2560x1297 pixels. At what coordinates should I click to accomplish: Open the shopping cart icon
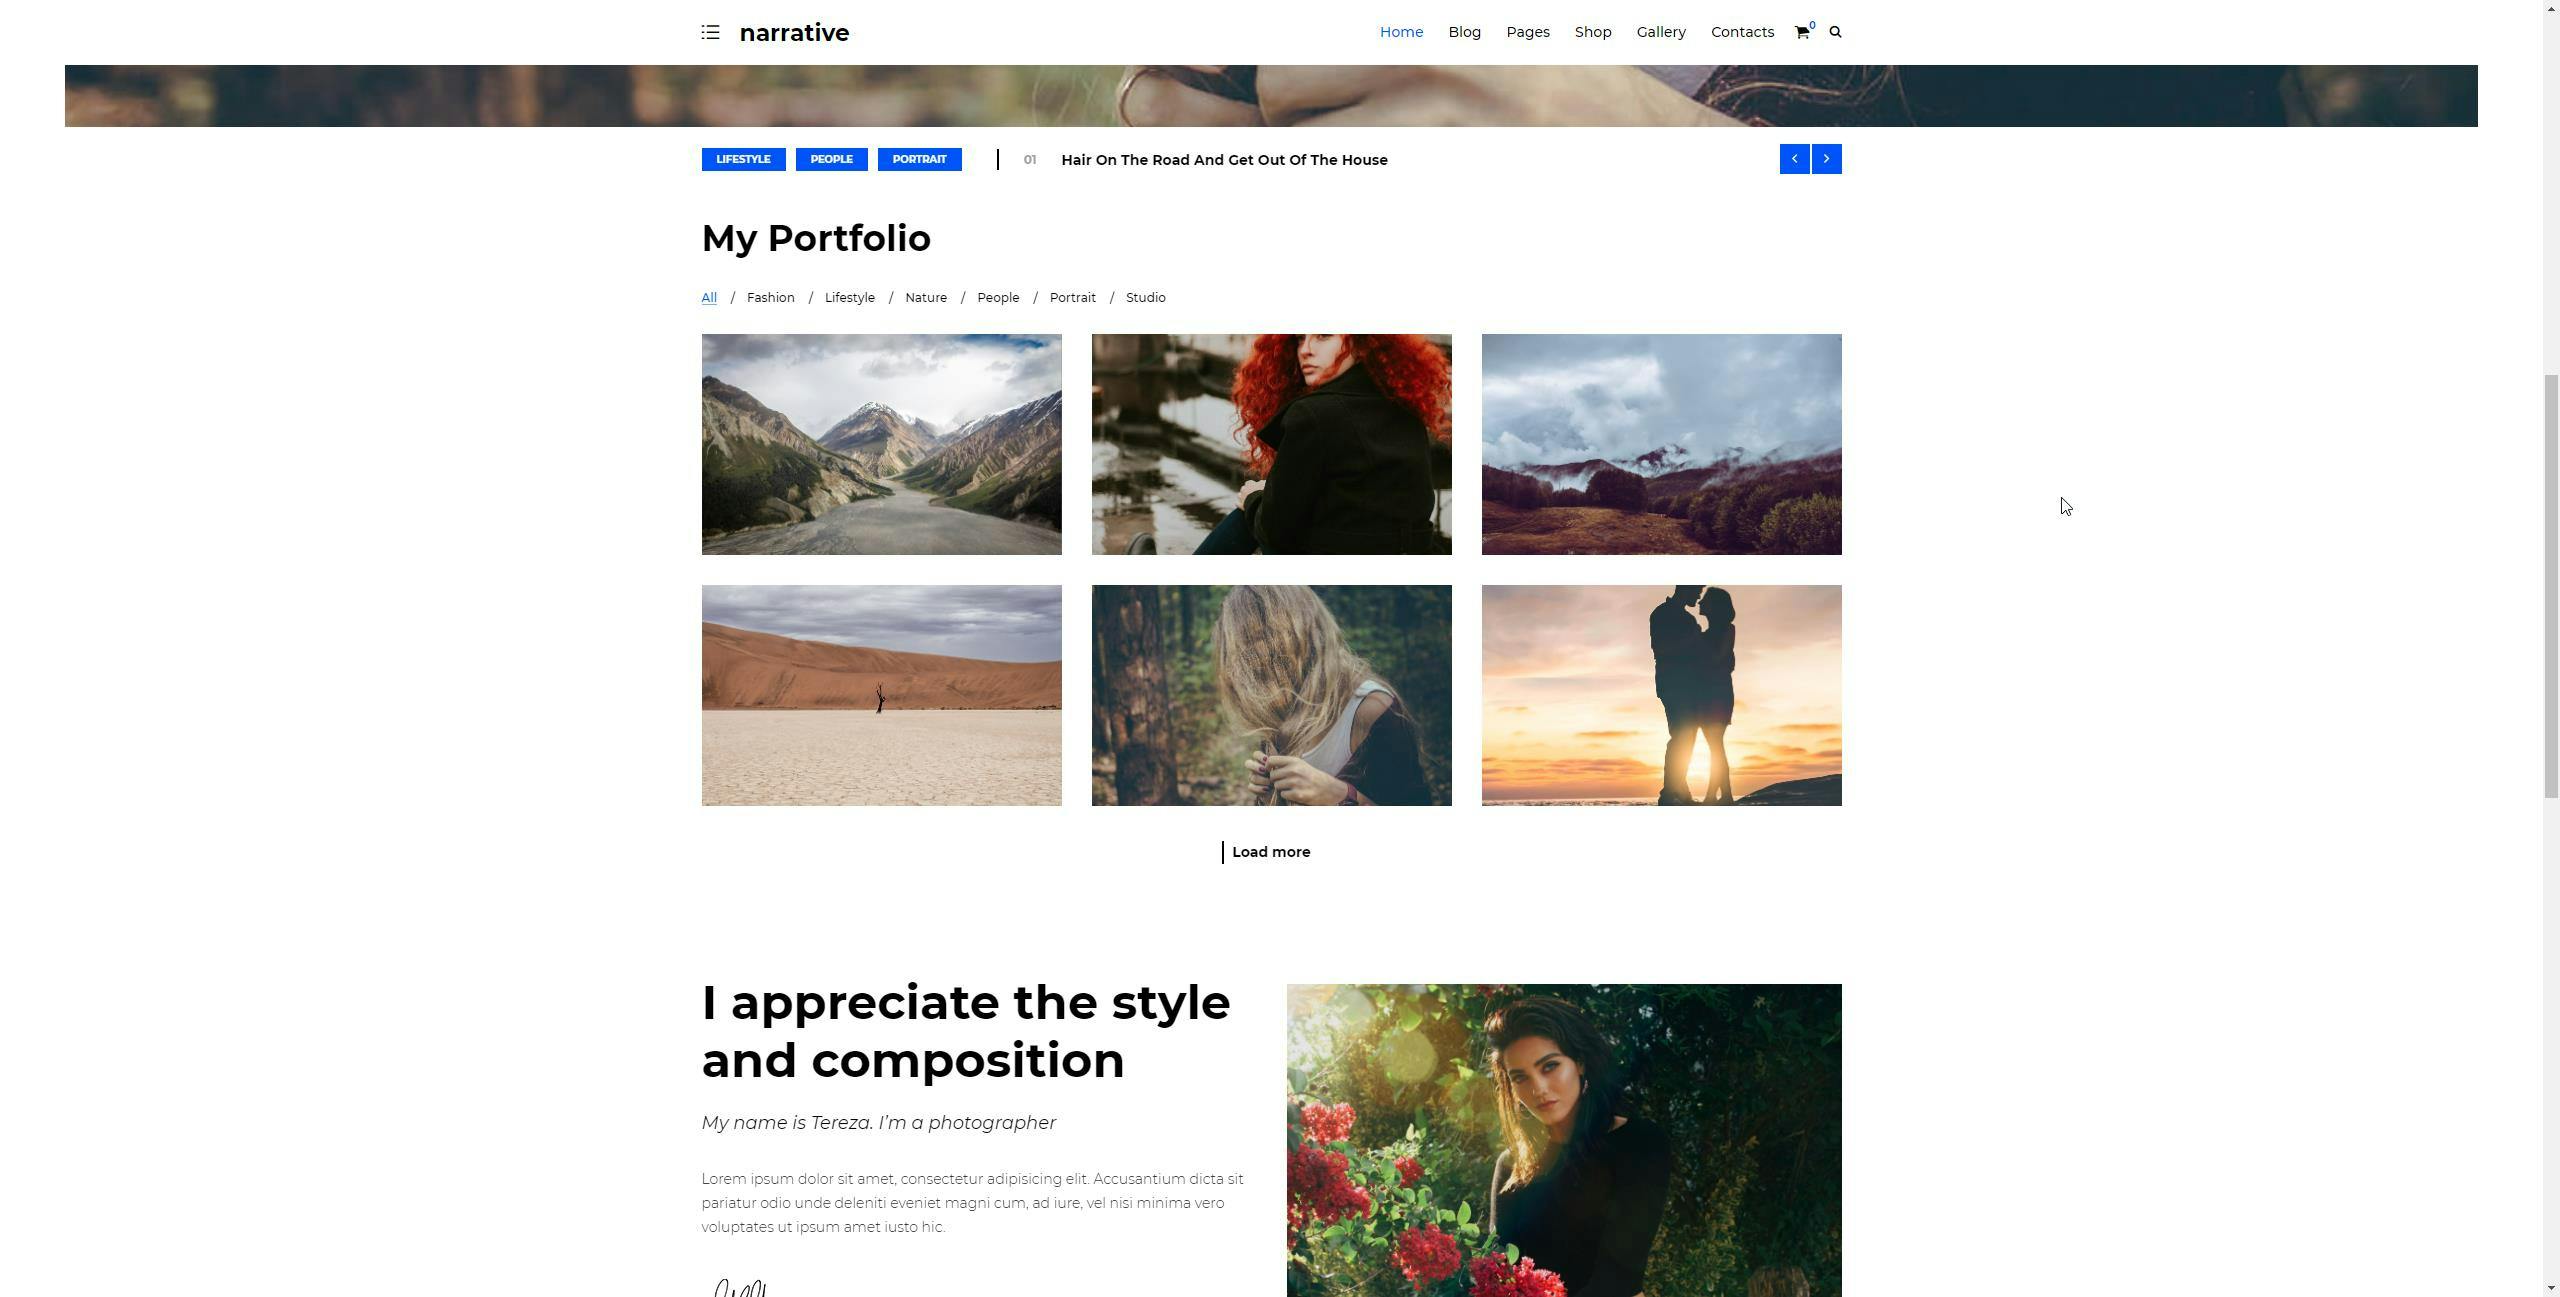pyautogui.click(x=1802, y=32)
